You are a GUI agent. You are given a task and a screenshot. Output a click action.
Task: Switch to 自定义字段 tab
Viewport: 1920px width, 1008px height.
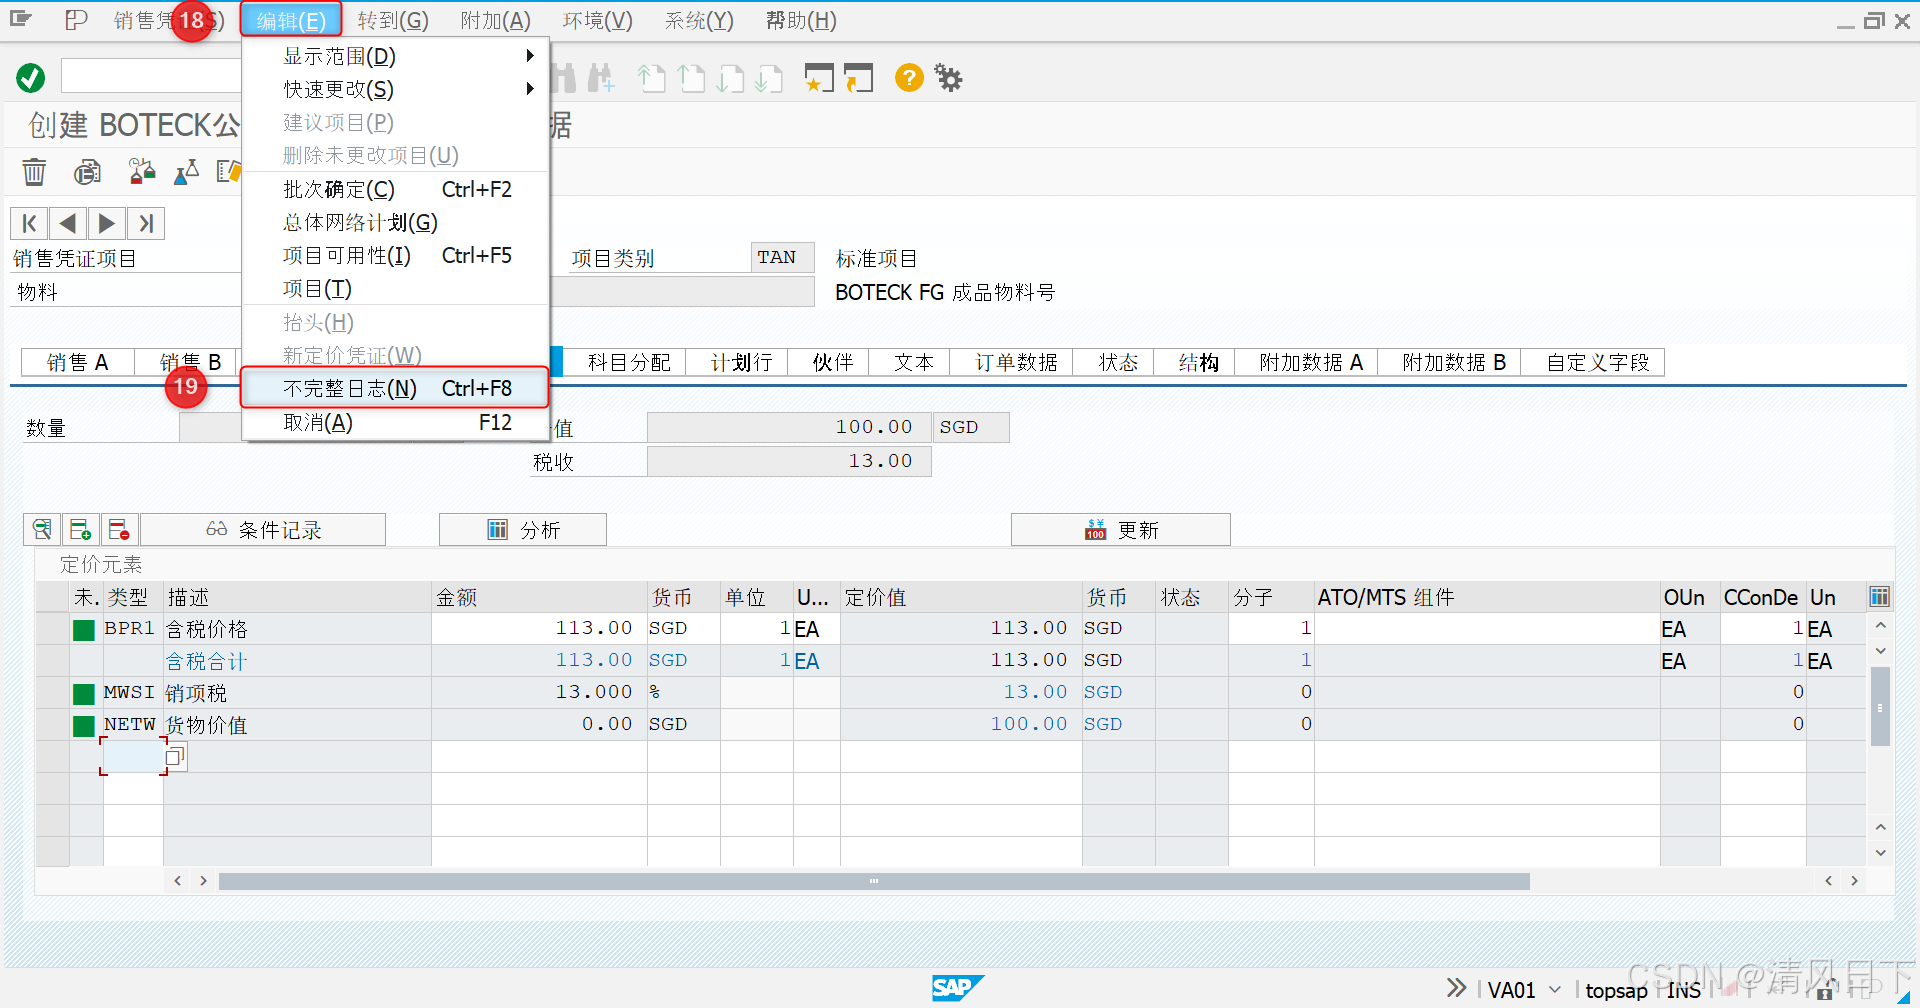1598,362
